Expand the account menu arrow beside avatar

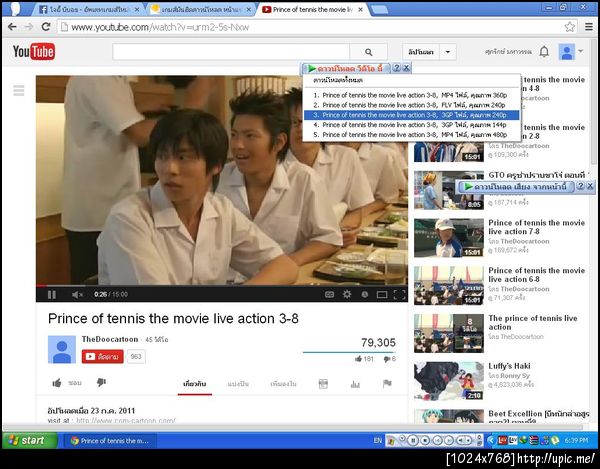[580, 51]
